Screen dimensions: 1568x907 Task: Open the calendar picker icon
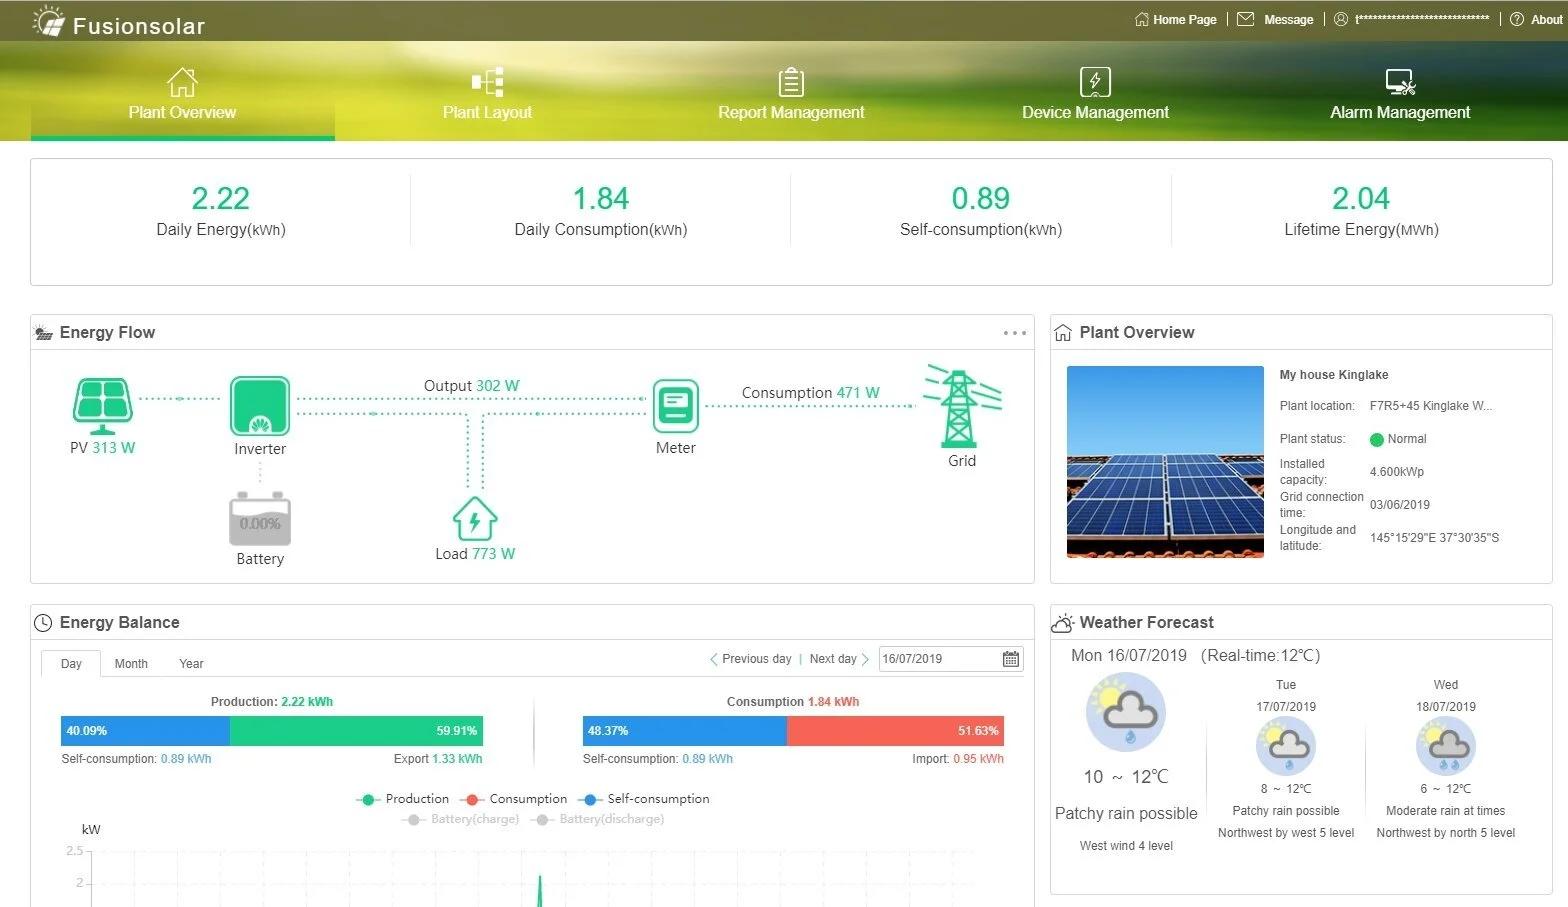pos(1011,659)
